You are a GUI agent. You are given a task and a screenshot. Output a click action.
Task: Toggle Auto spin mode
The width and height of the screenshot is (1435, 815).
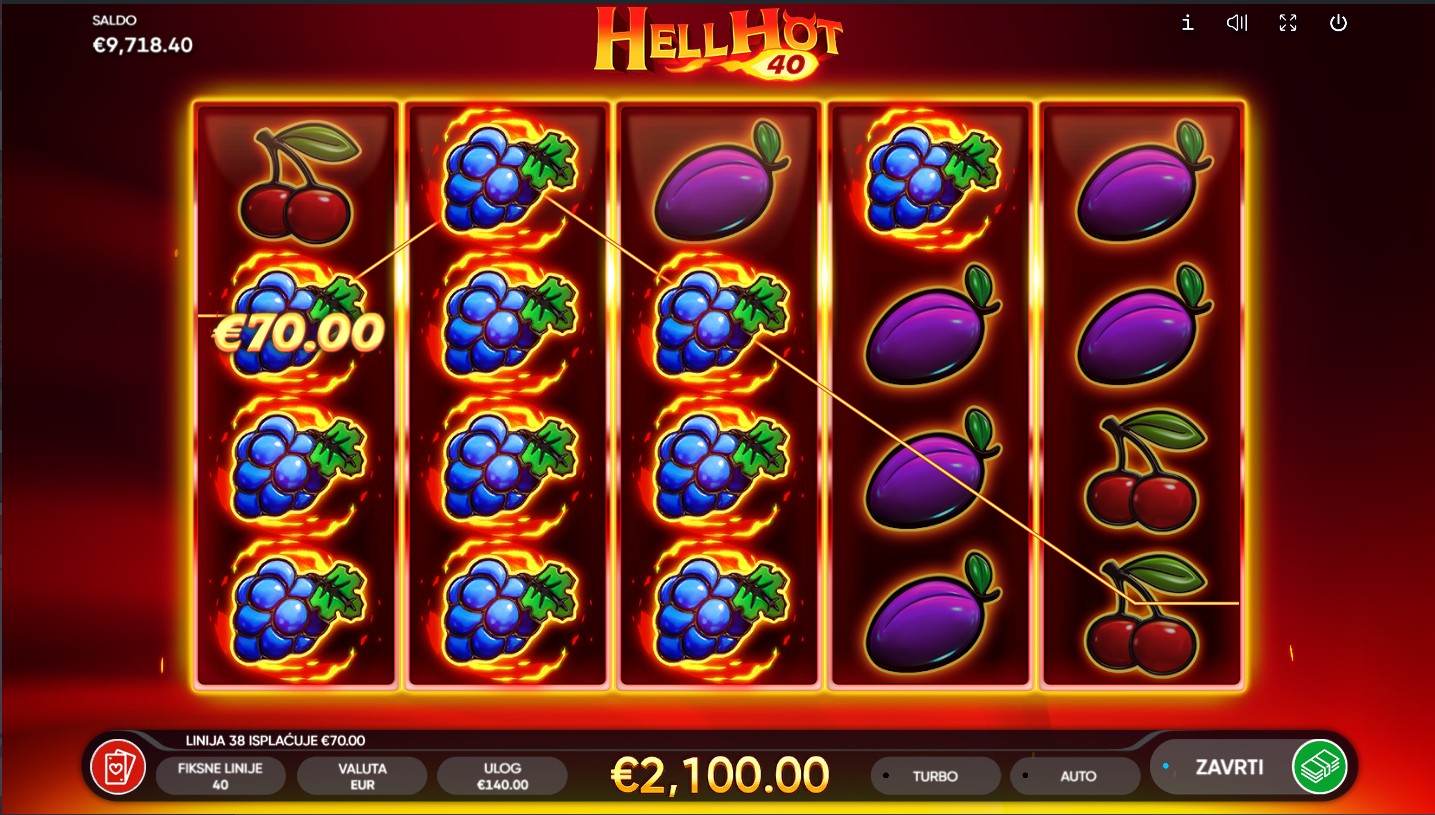pyautogui.click(x=1077, y=776)
